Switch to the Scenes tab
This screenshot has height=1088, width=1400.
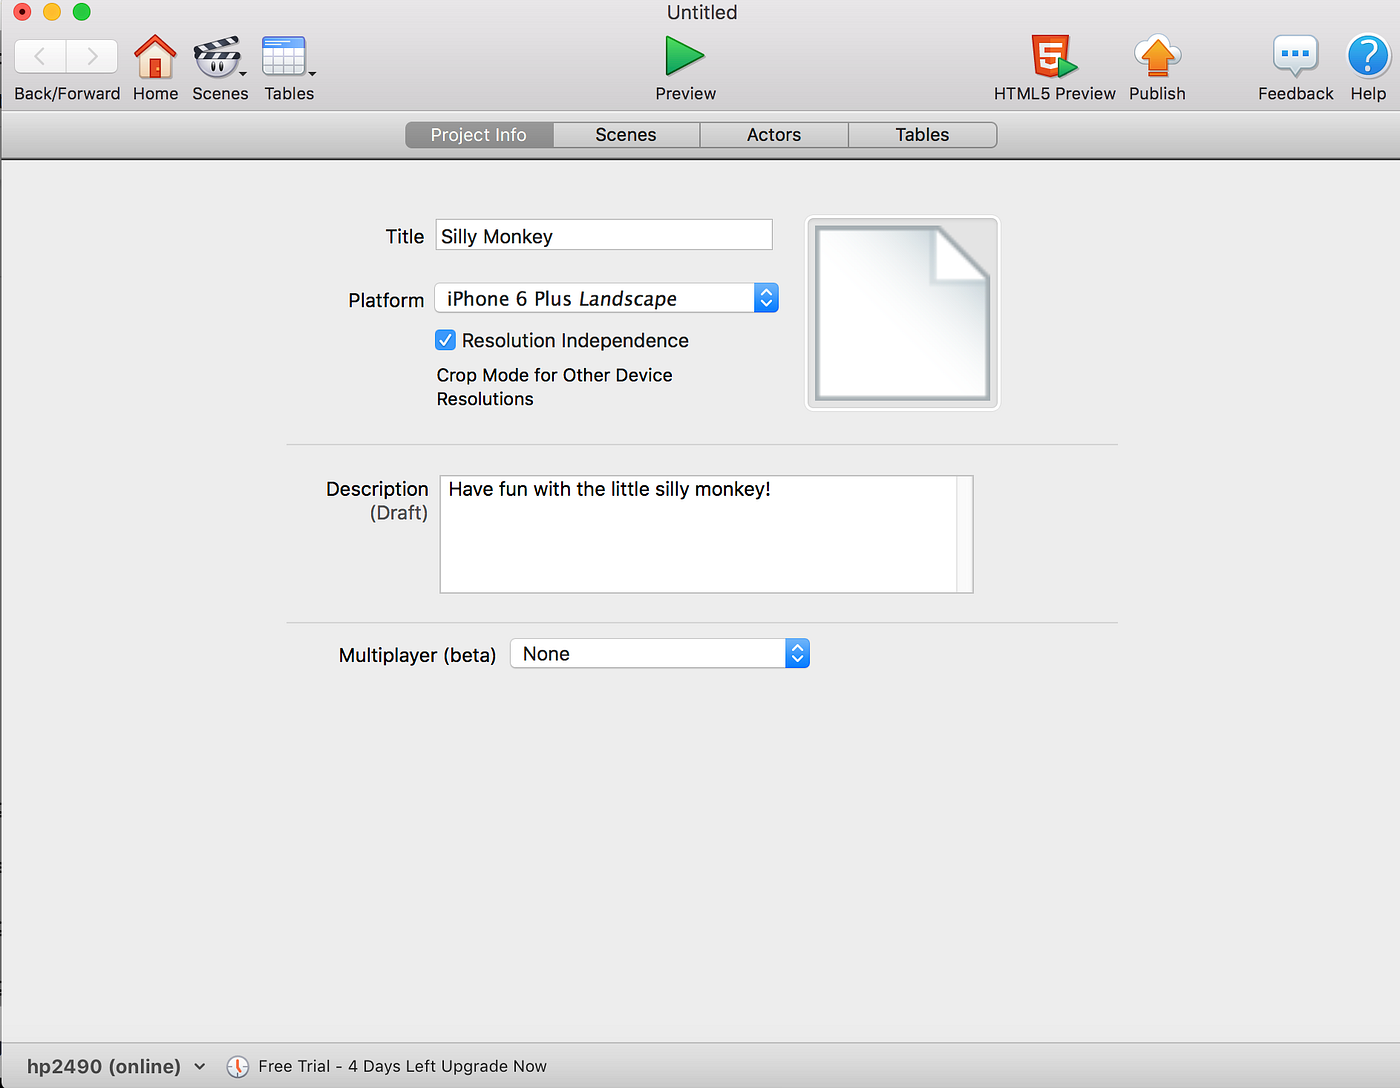tap(626, 135)
